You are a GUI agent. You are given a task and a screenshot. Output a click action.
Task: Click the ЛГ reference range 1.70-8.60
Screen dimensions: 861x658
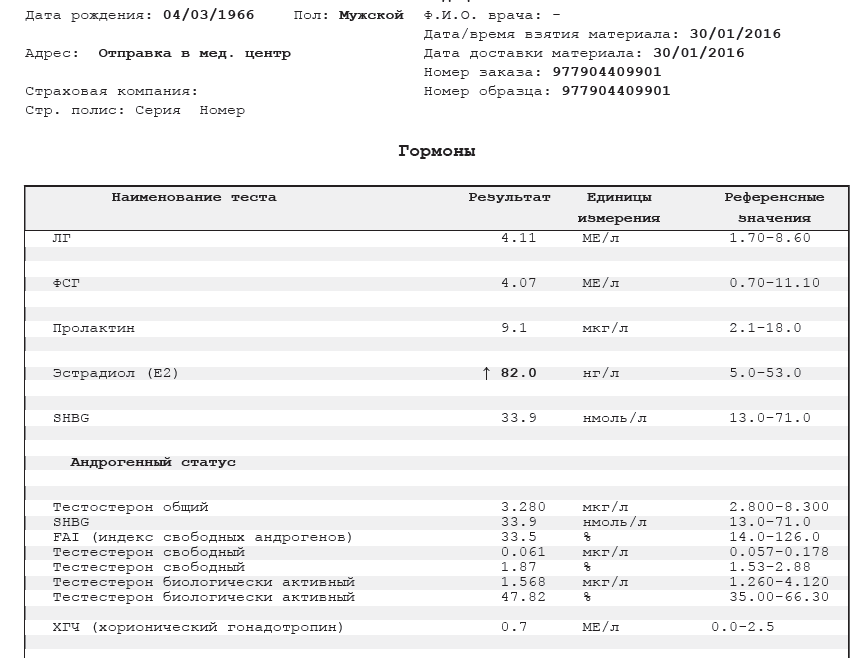(x=770, y=238)
